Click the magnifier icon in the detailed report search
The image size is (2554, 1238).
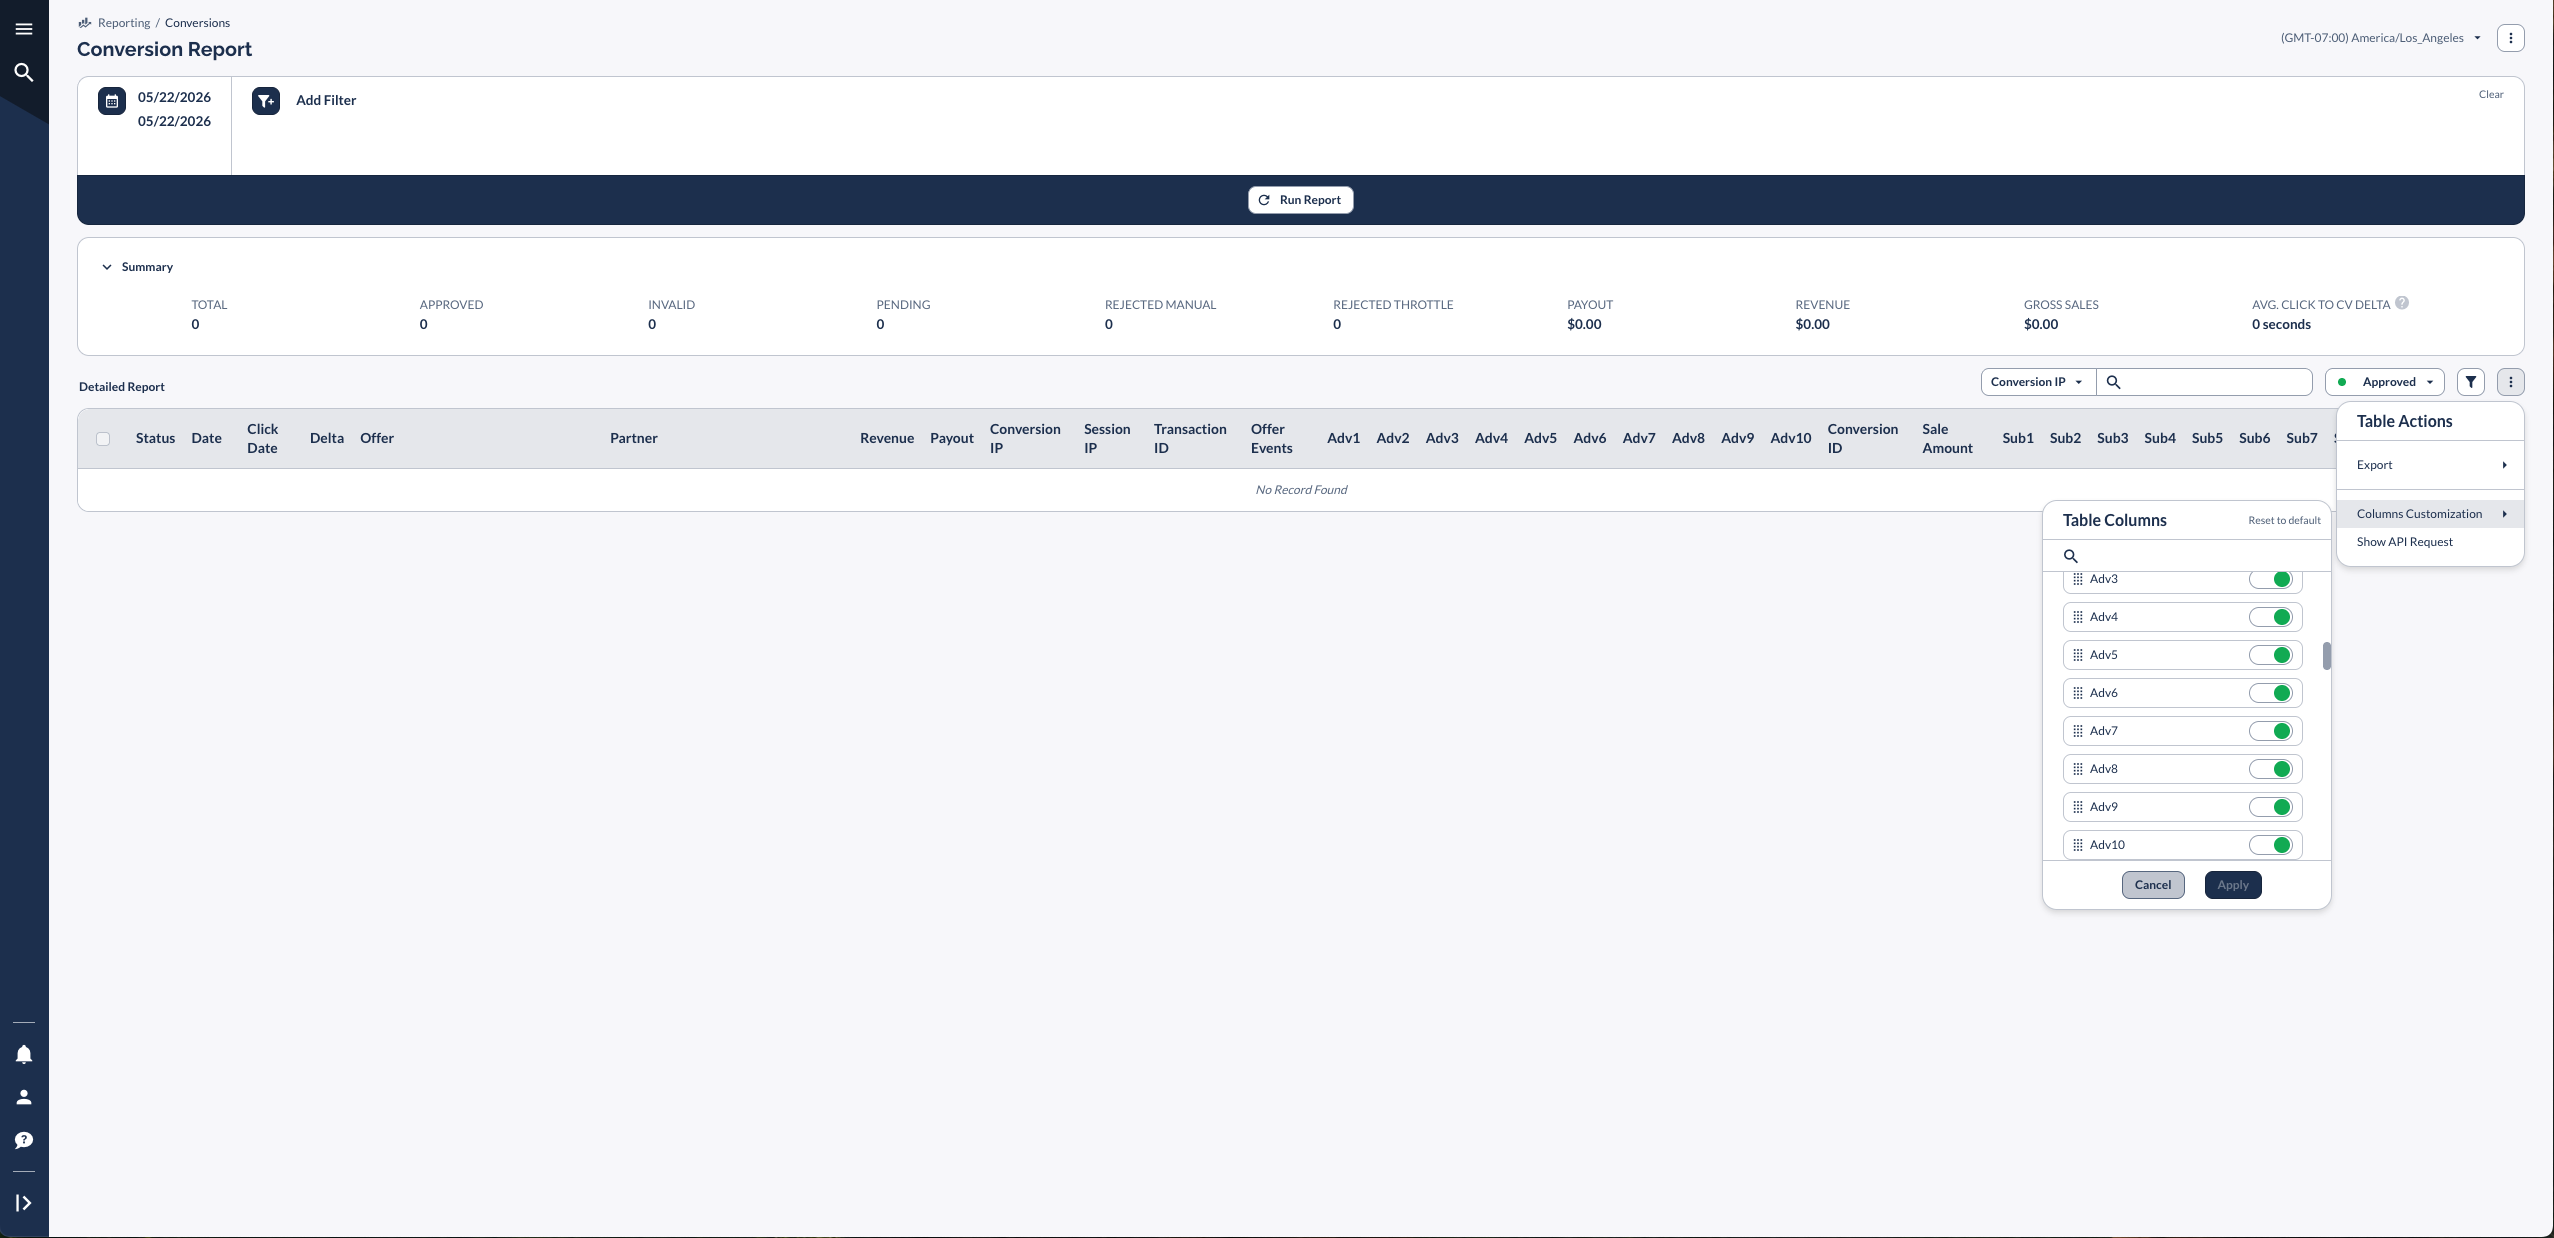2113,382
